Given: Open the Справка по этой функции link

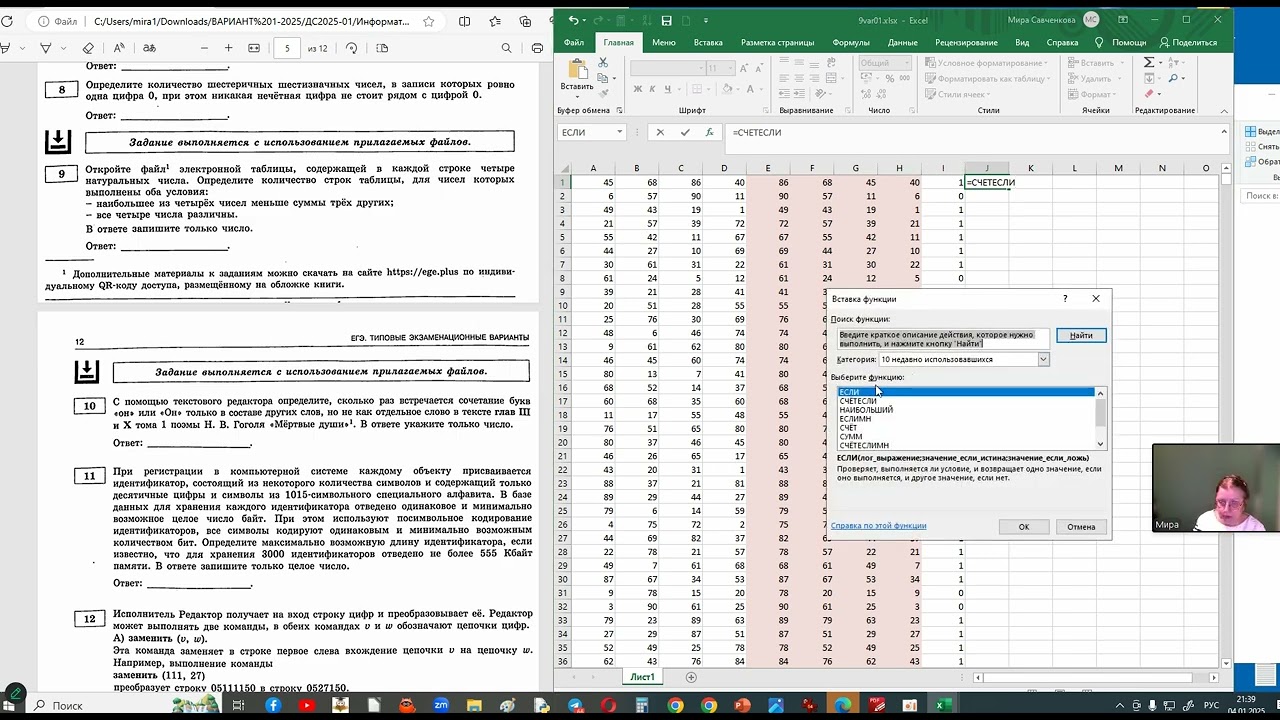Looking at the screenshot, I should click(x=879, y=526).
